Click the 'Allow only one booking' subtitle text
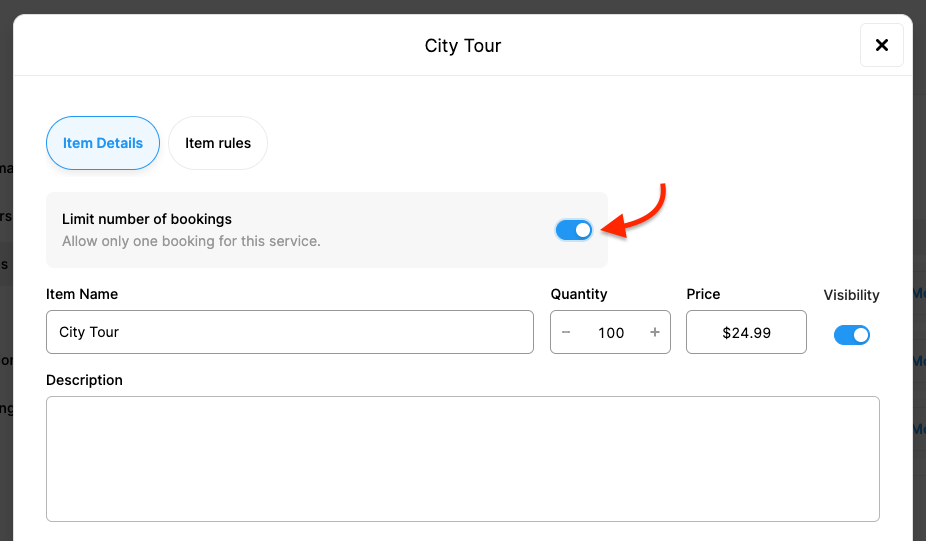The image size is (926, 541). [191, 241]
